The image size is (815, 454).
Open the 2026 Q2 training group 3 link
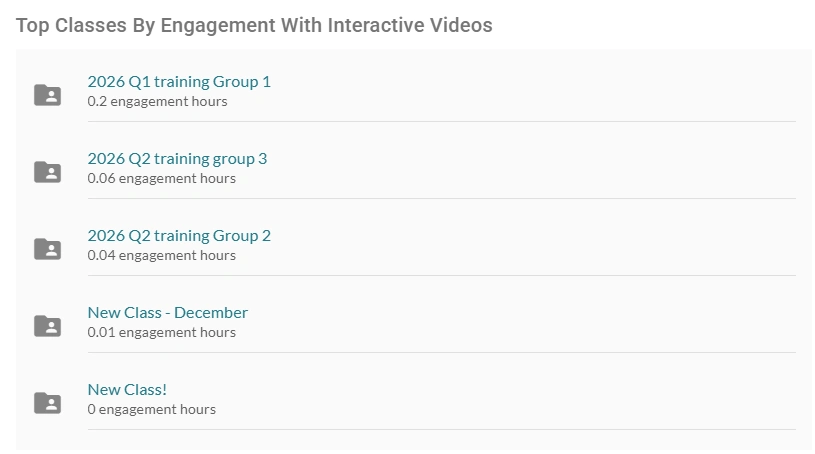[177, 159]
